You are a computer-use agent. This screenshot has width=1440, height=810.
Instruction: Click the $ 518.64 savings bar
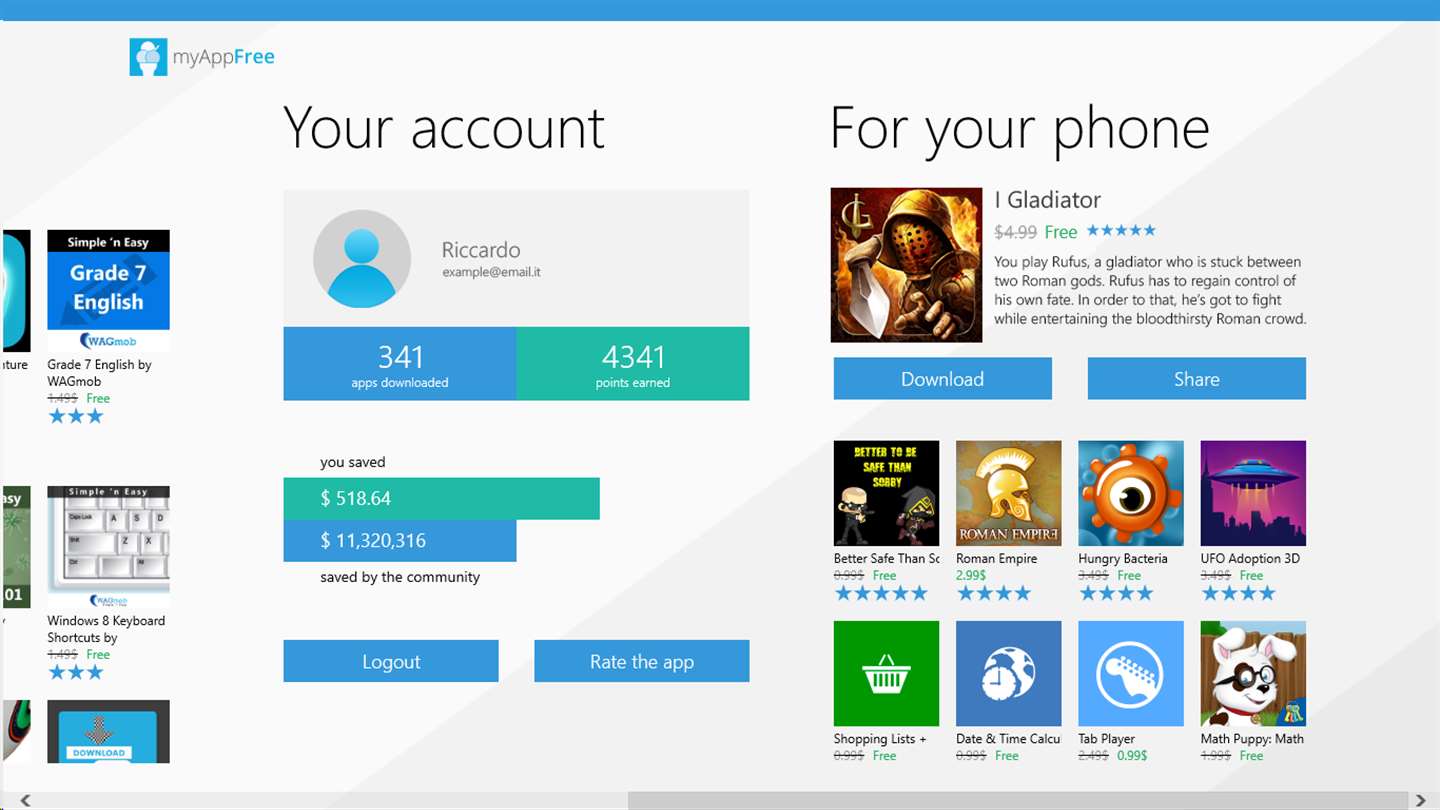[x=441, y=498]
